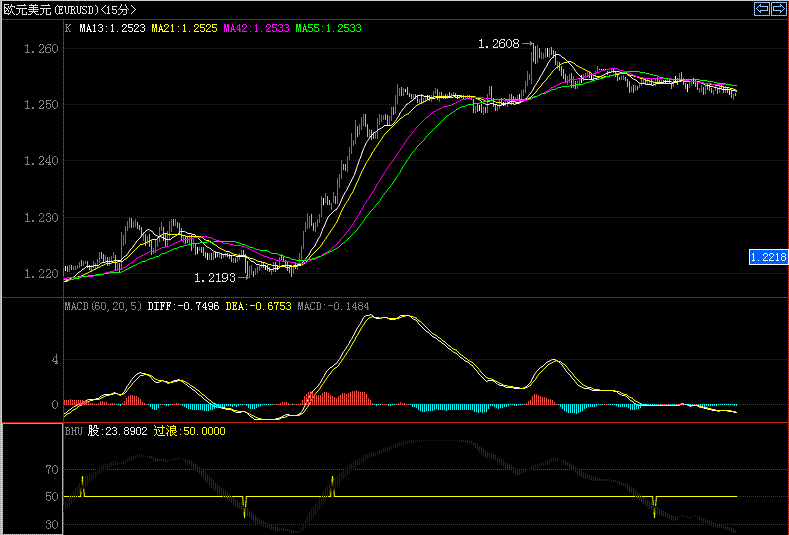Click the 1.260 price axis label
Screen dimensions: 789x535
pyautogui.click(x=41, y=49)
